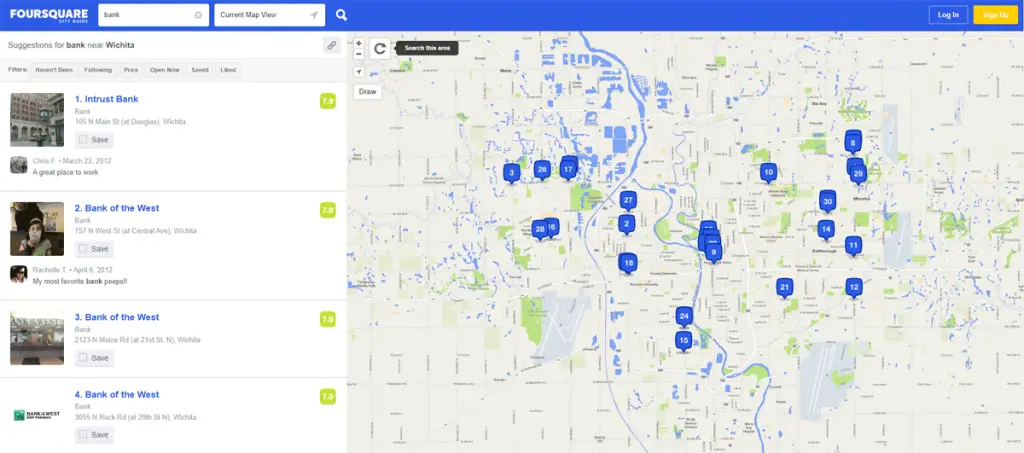Save Bank of the West on Rock Rd
1024x453 pixels.
pyautogui.click(x=94, y=435)
